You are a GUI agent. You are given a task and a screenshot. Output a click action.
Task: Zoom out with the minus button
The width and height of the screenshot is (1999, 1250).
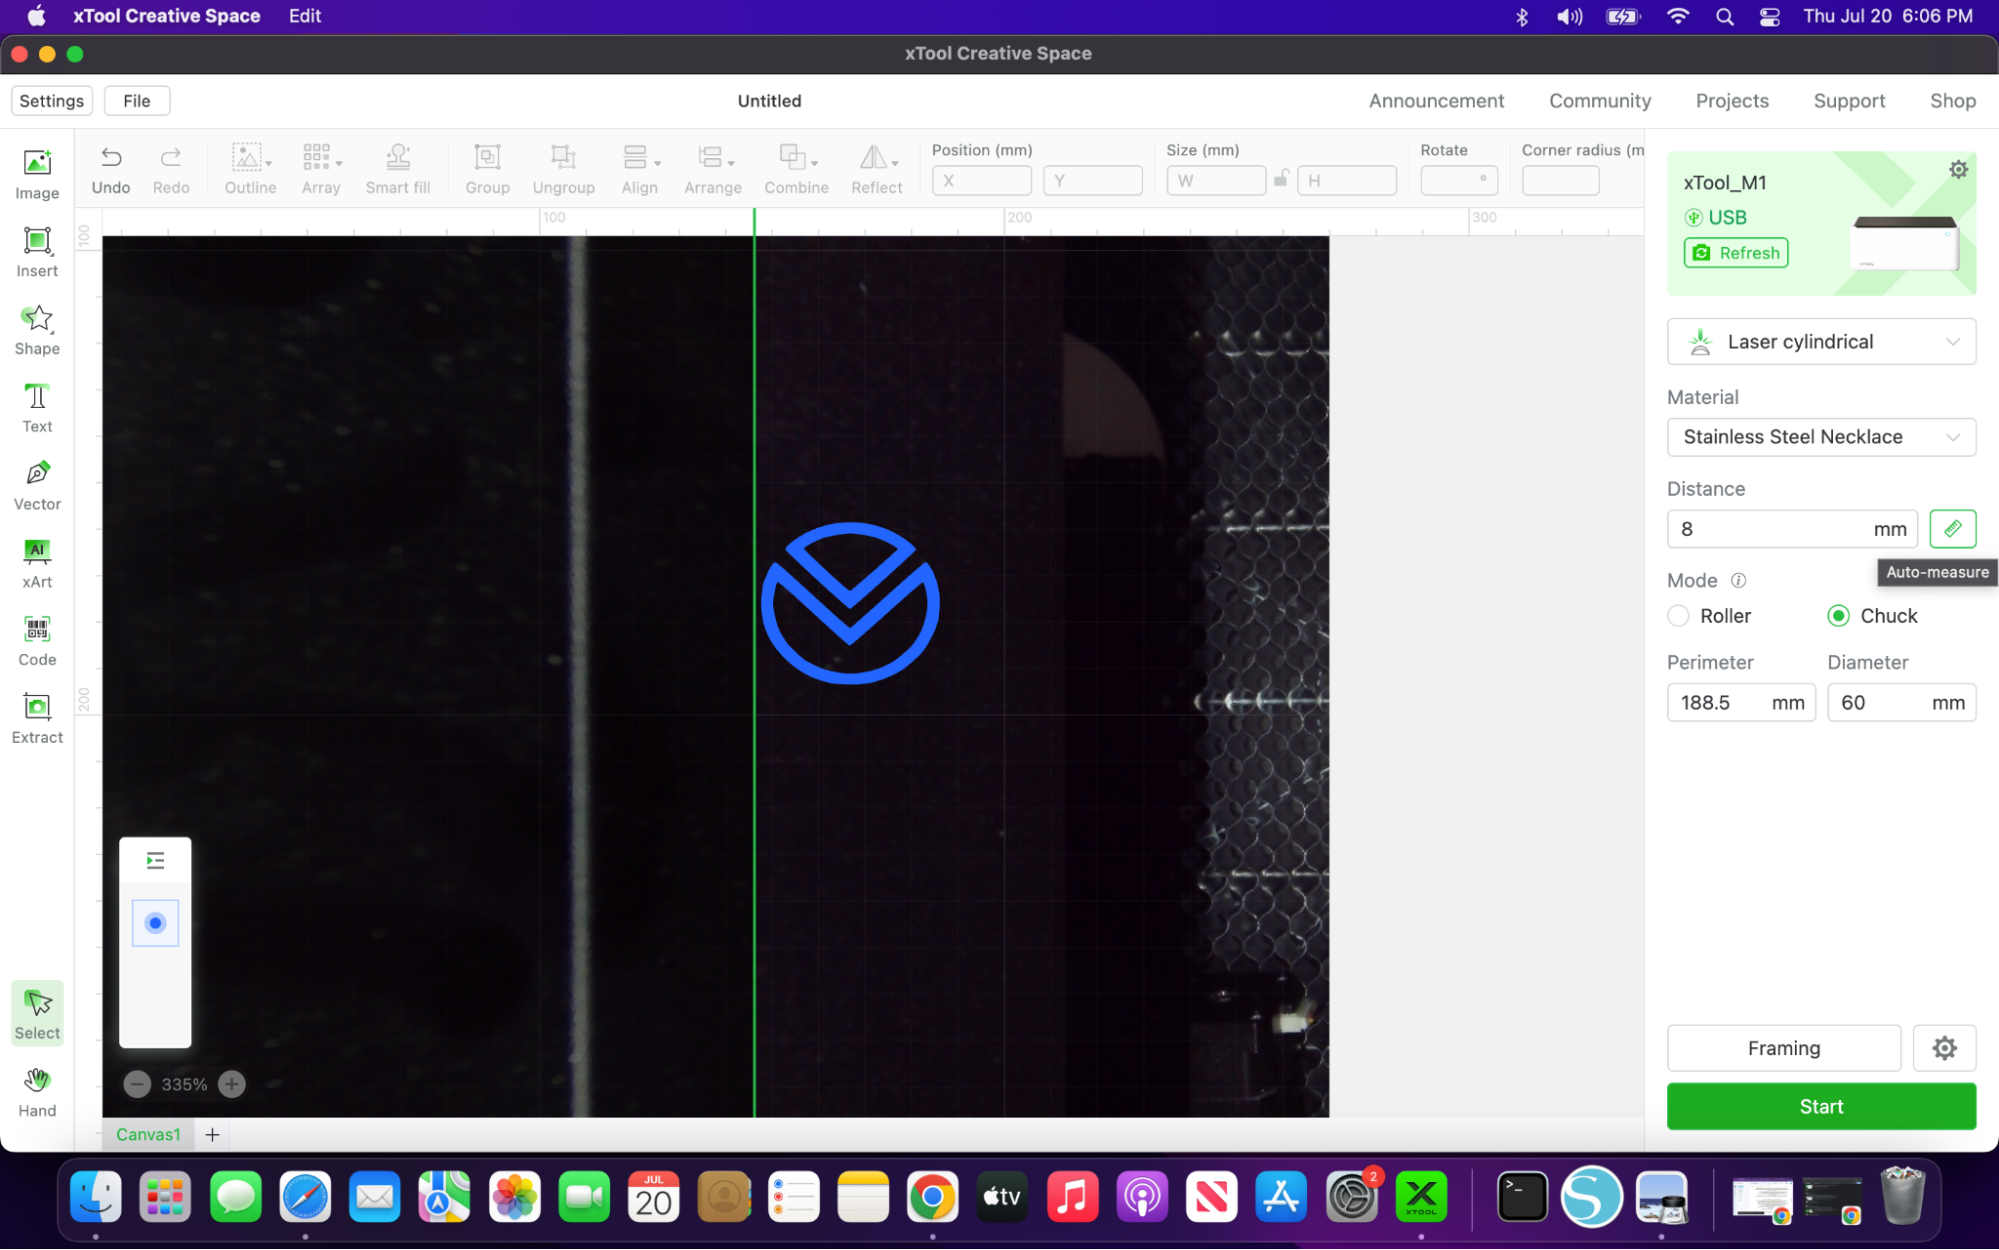point(137,1084)
